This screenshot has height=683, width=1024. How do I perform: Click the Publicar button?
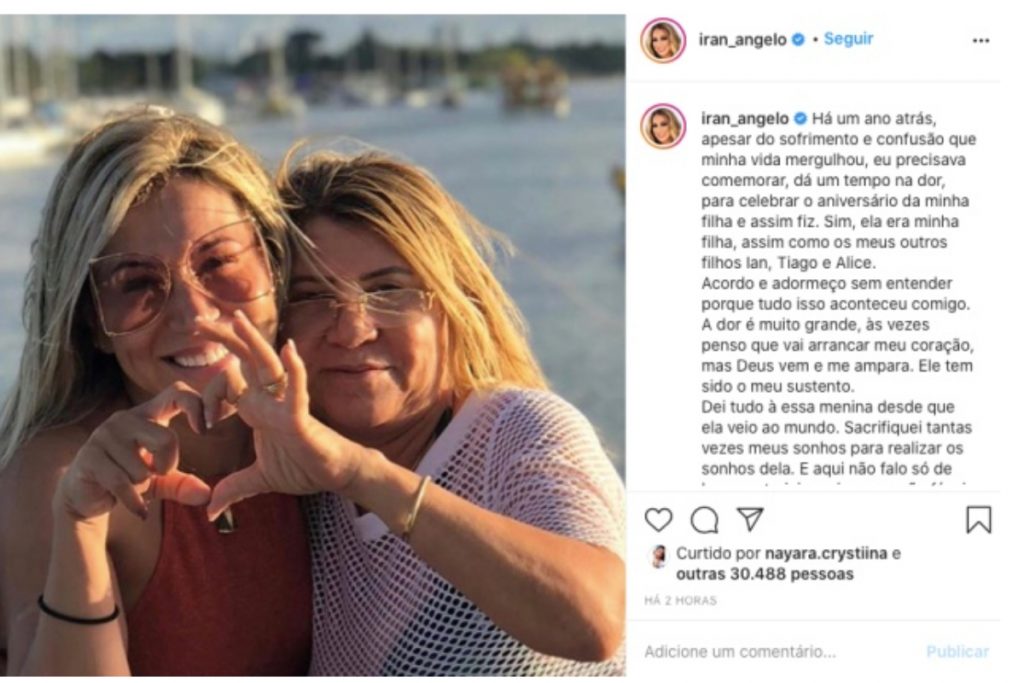(x=957, y=652)
